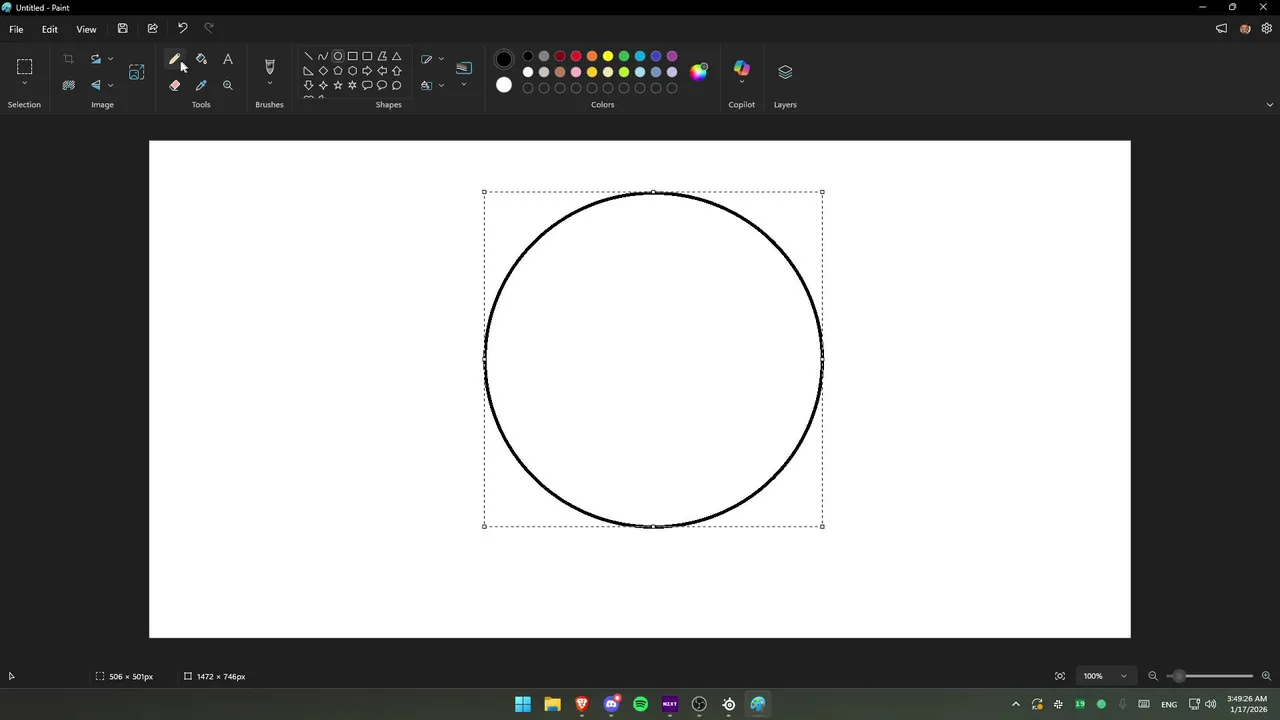This screenshot has width=1280, height=720.
Task: Show hidden system tray icons
Action: pos(1016,704)
